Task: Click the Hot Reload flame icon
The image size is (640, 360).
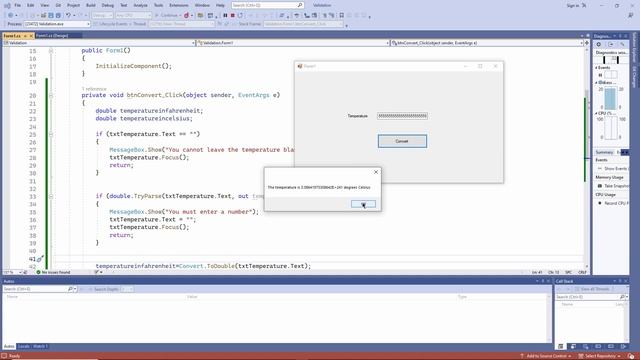Action: 186,16
